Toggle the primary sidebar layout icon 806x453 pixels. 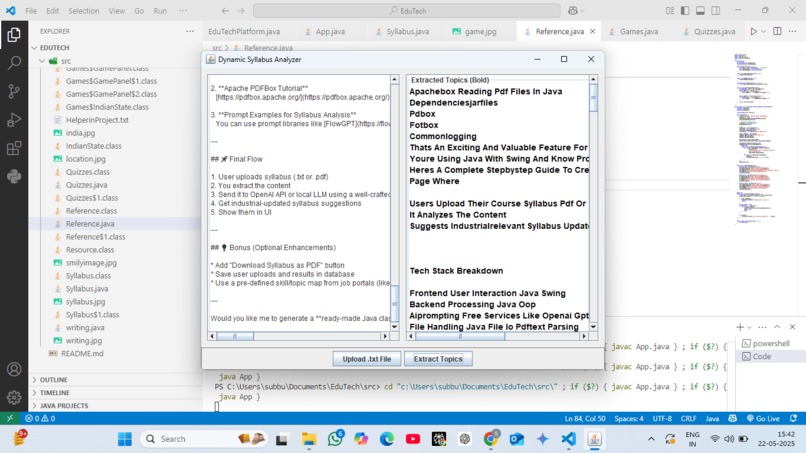point(685,11)
